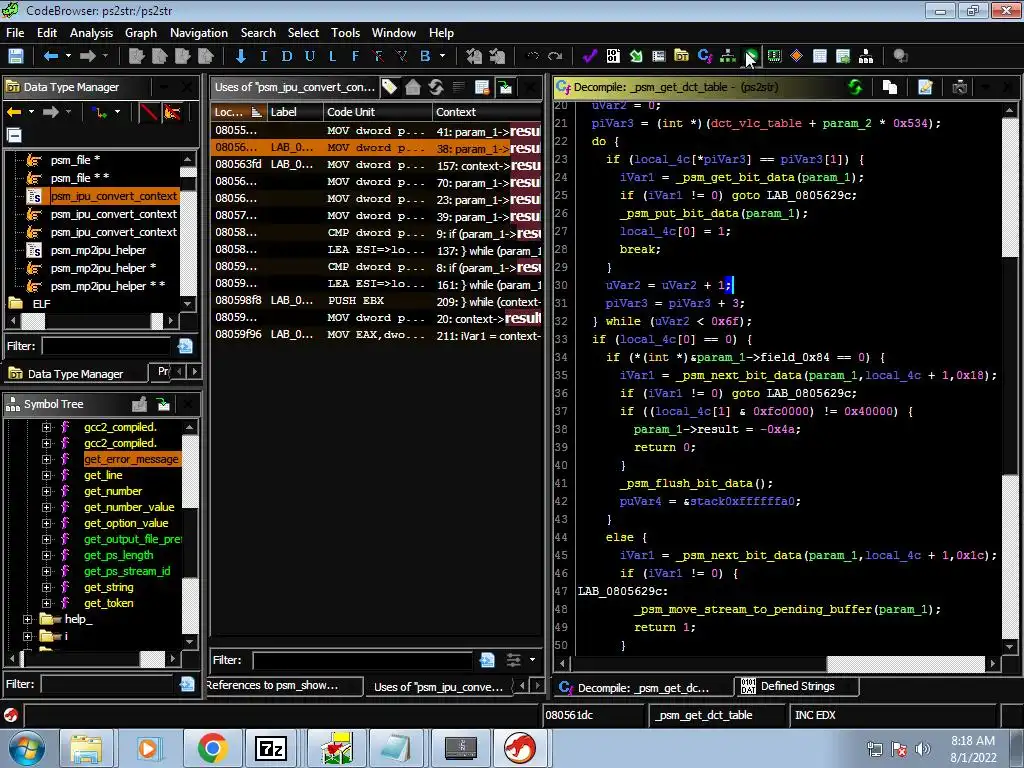Select row 080598f8 PUSH EBX
The width and height of the screenshot is (1024, 768).
(376, 300)
